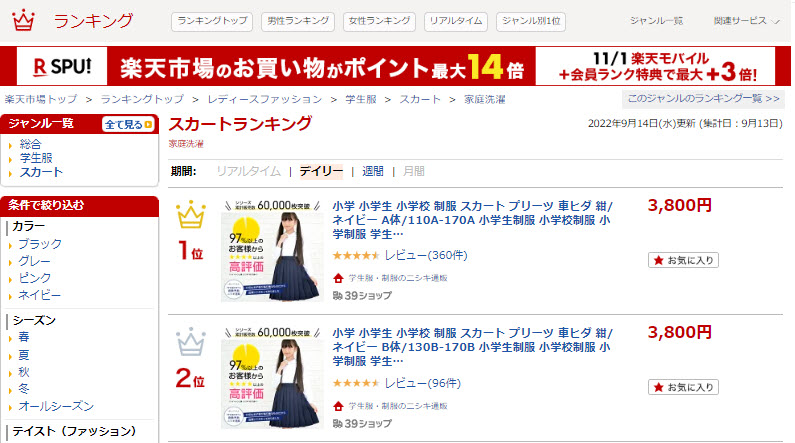Image resolution: width=795 pixels, height=443 pixels.
Task: Click review stars of first-ranked skirt
Action: coord(356,255)
